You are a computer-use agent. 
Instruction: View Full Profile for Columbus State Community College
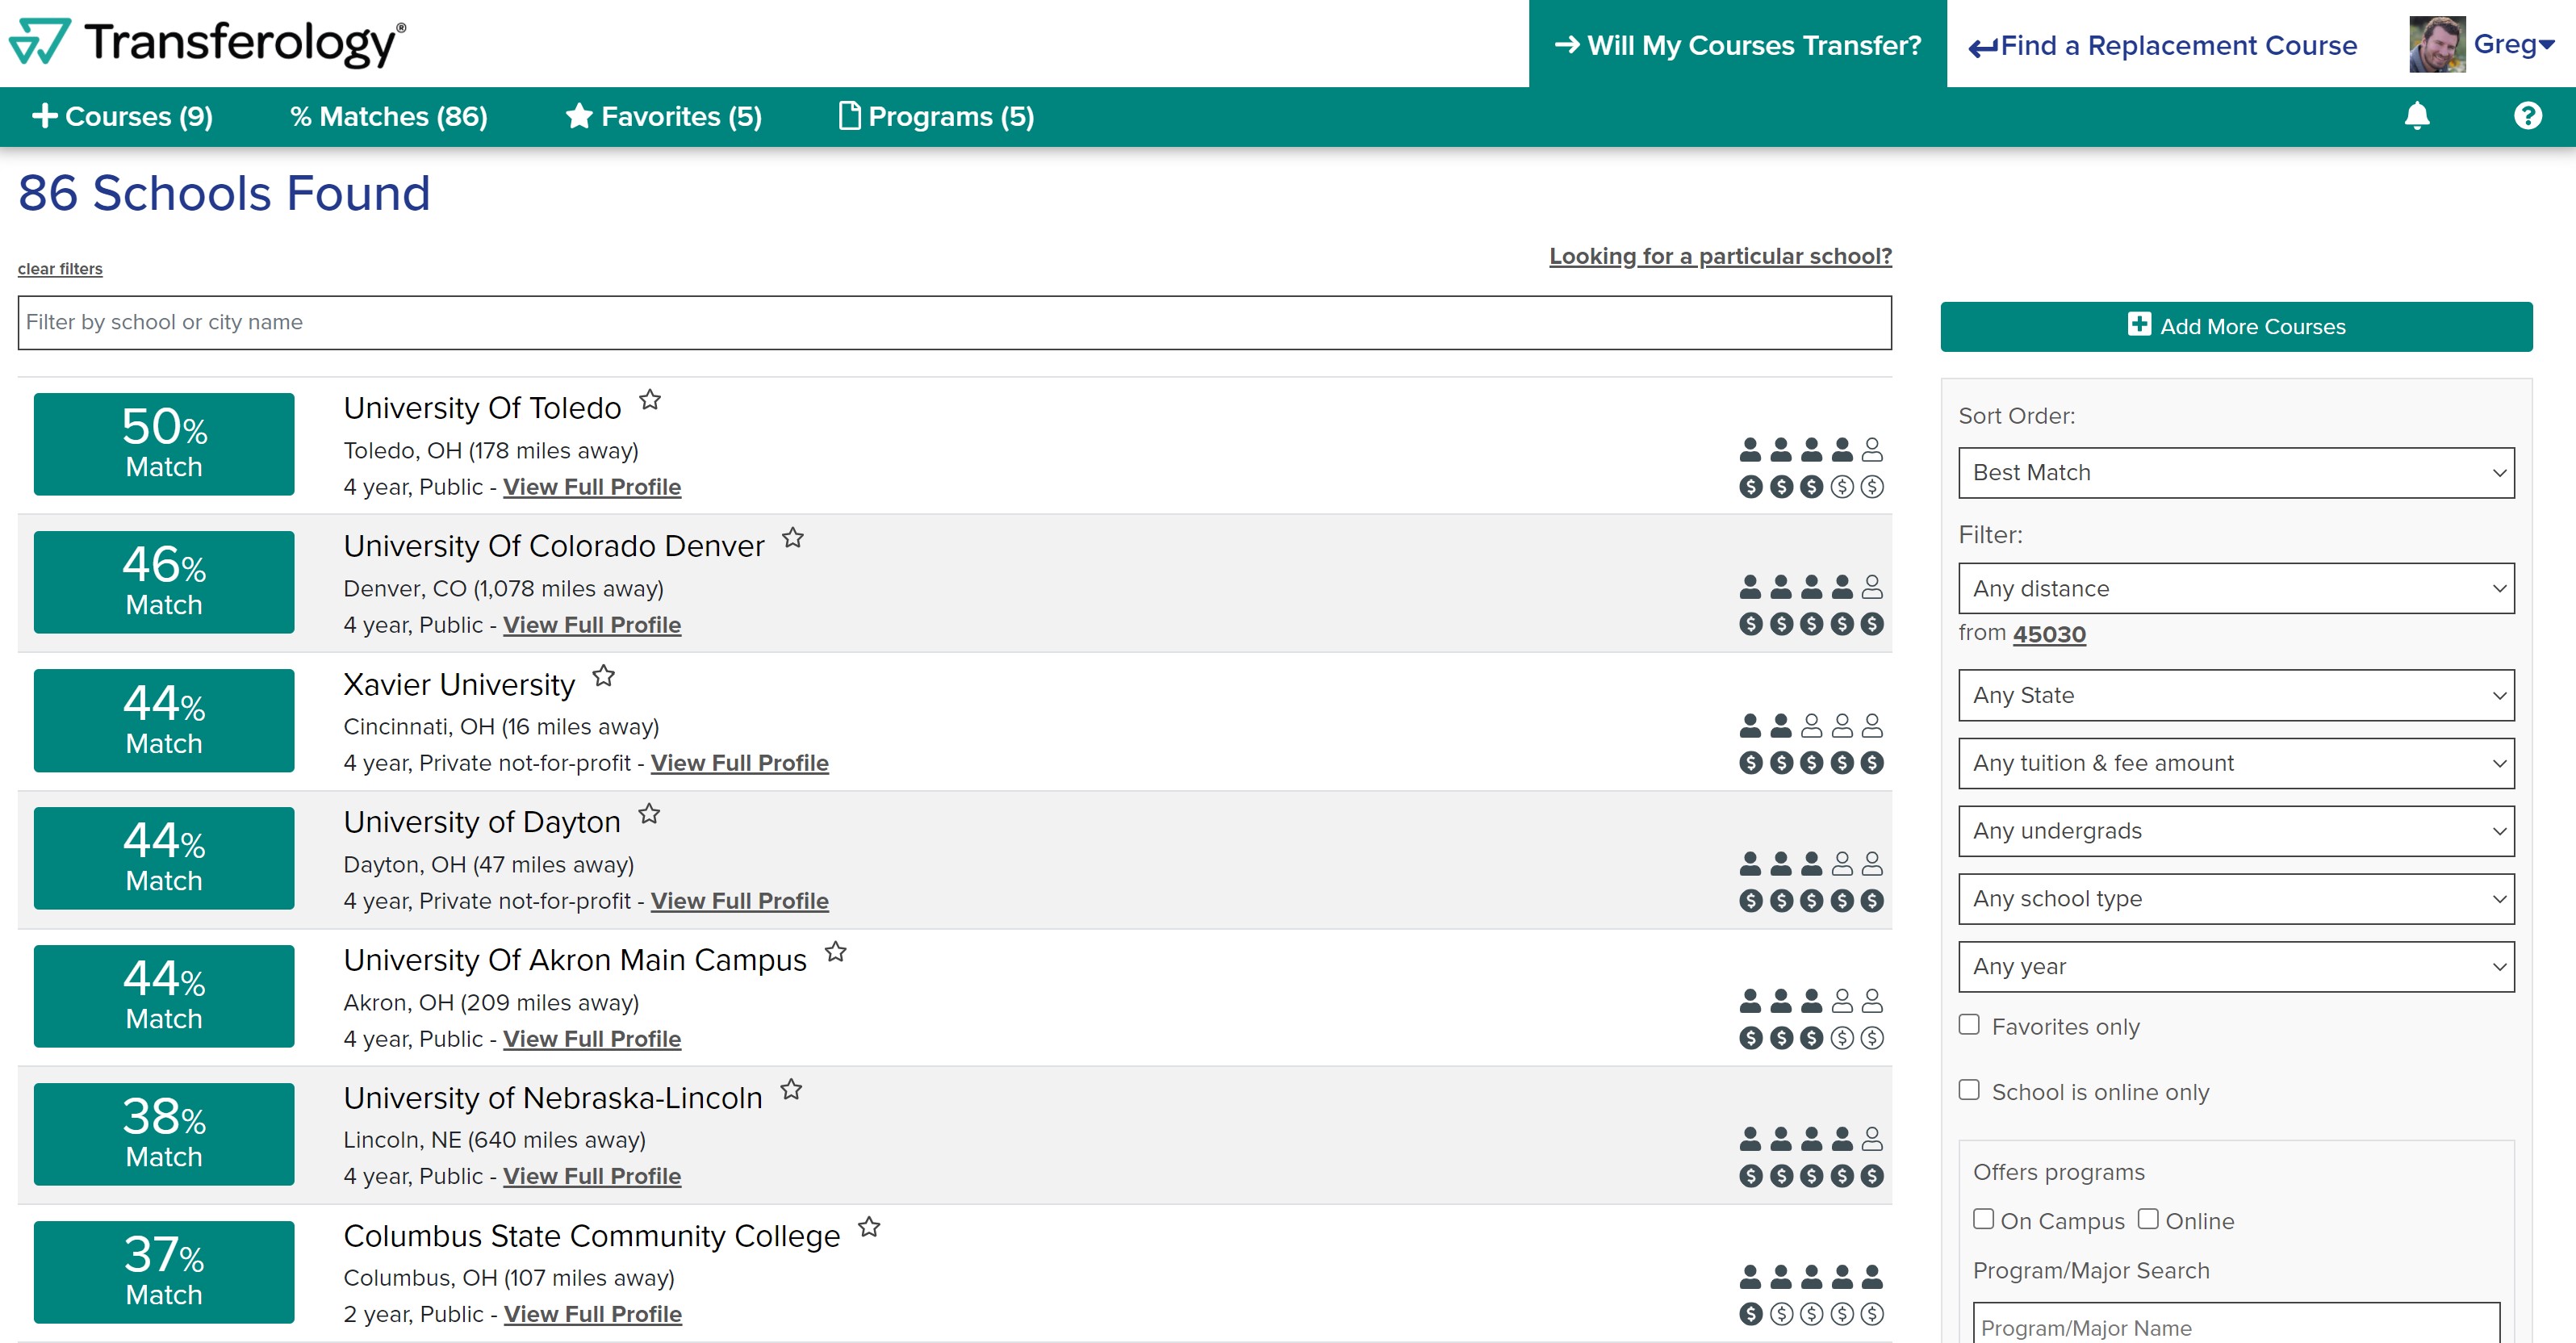[593, 1314]
